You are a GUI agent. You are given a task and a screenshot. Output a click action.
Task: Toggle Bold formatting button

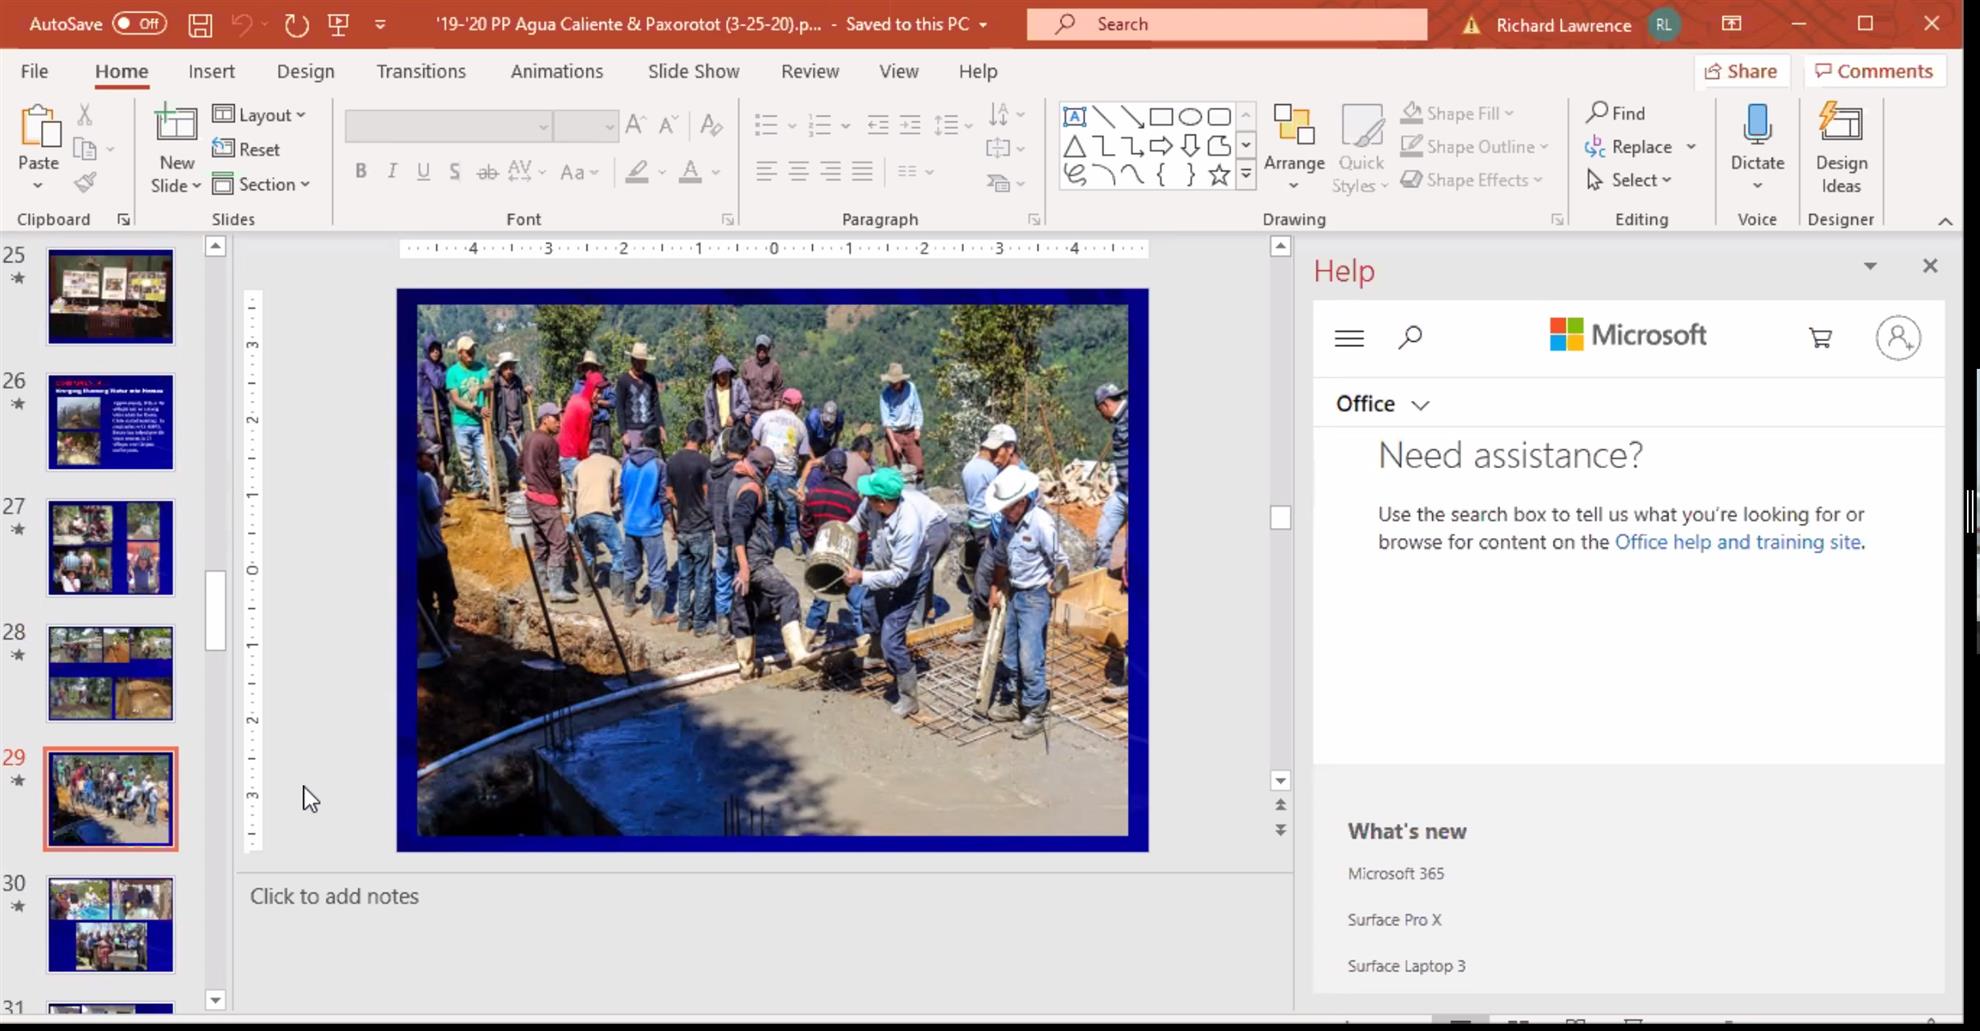pos(360,171)
